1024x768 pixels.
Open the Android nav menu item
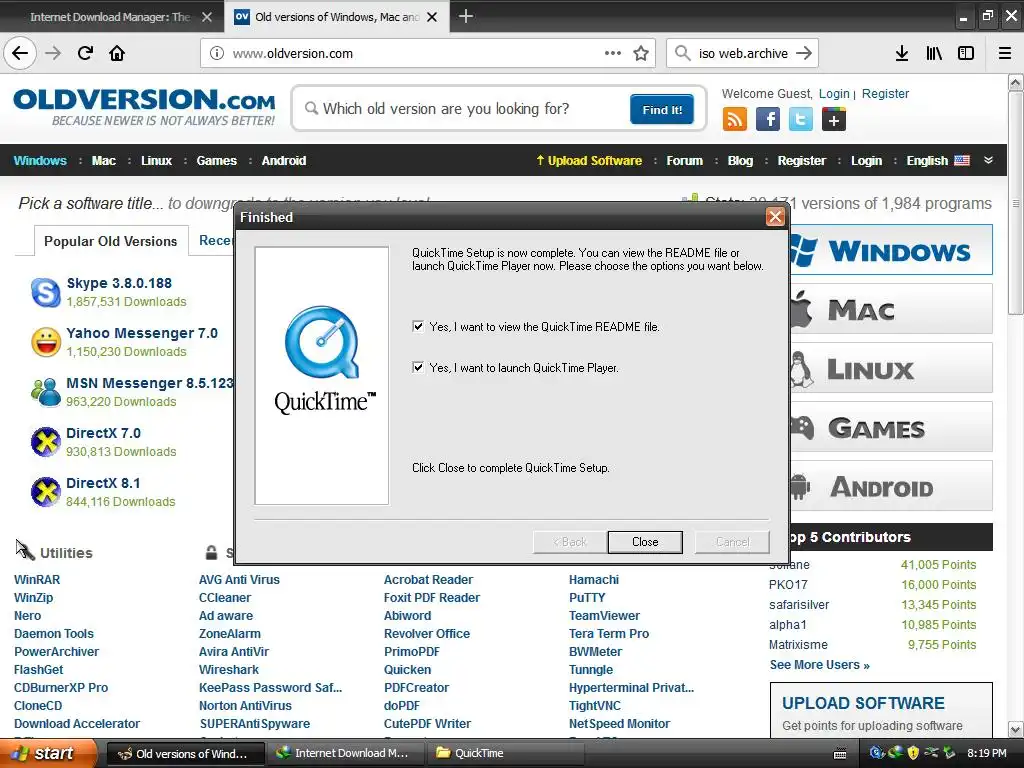pyautogui.click(x=283, y=161)
